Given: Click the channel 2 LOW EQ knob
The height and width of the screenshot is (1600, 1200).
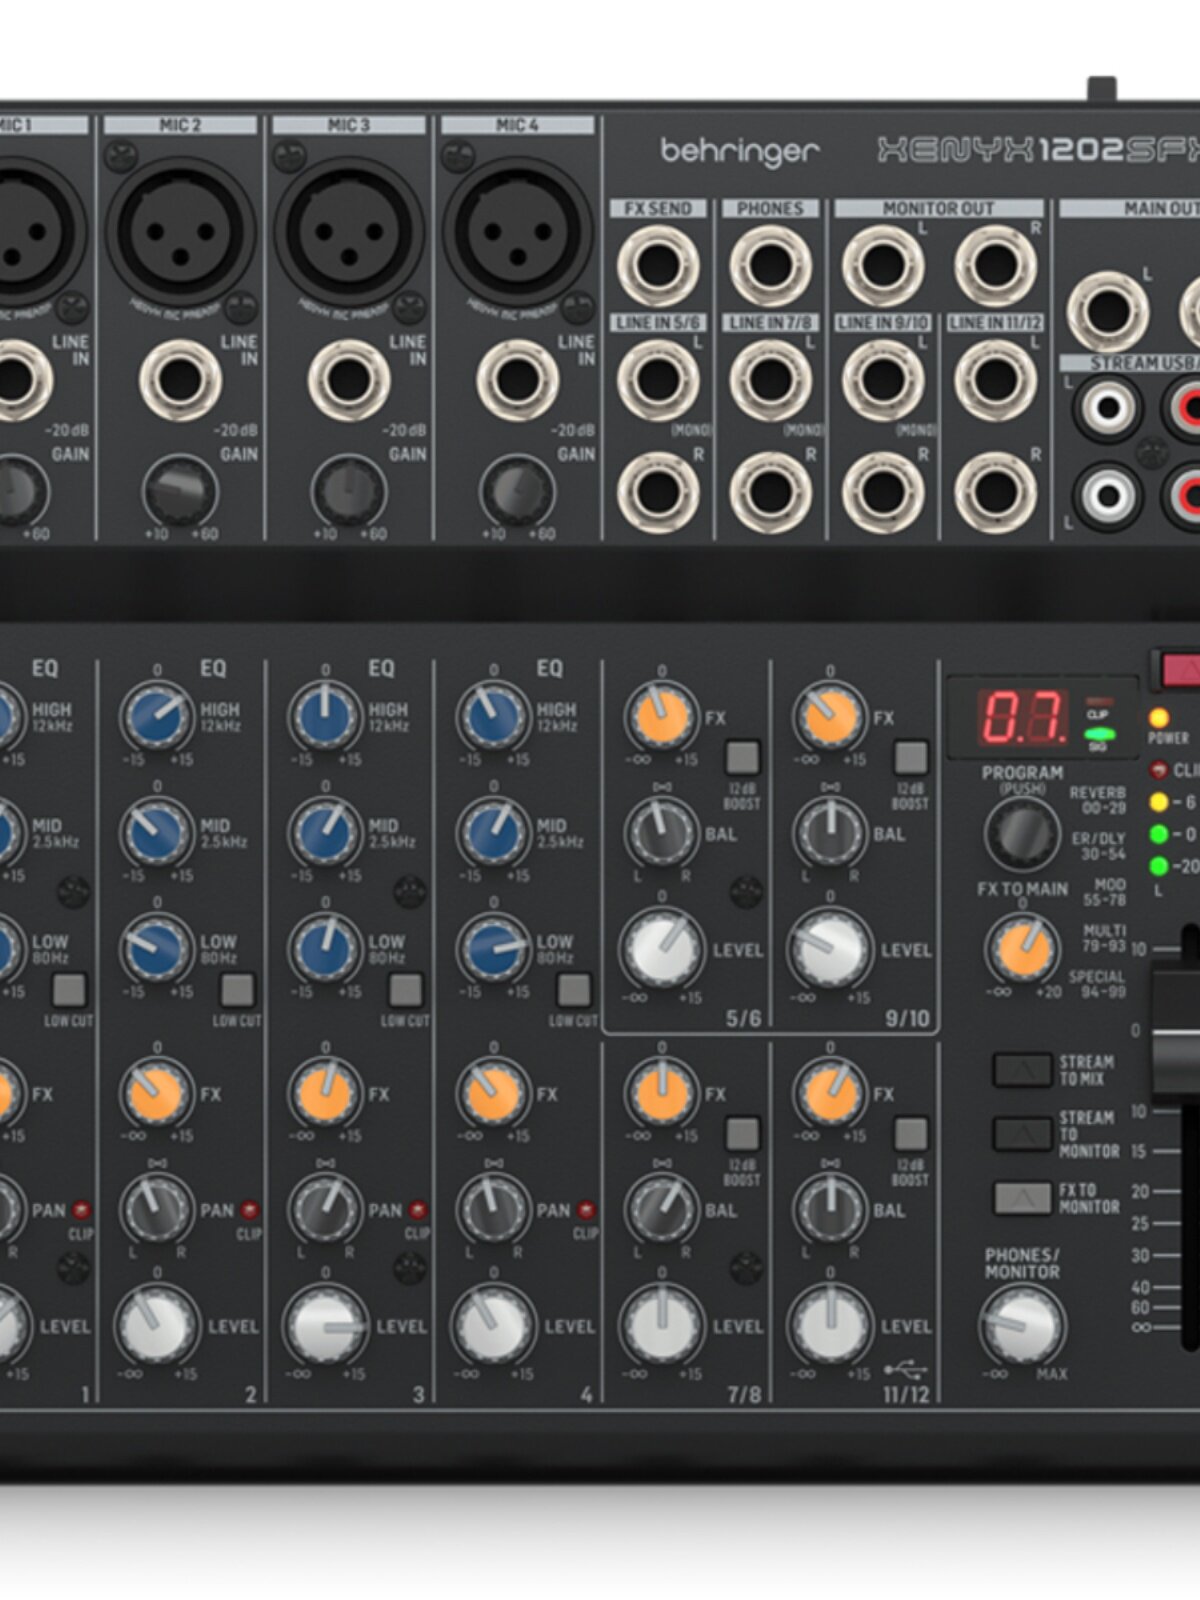Looking at the screenshot, I should click(157, 948).
